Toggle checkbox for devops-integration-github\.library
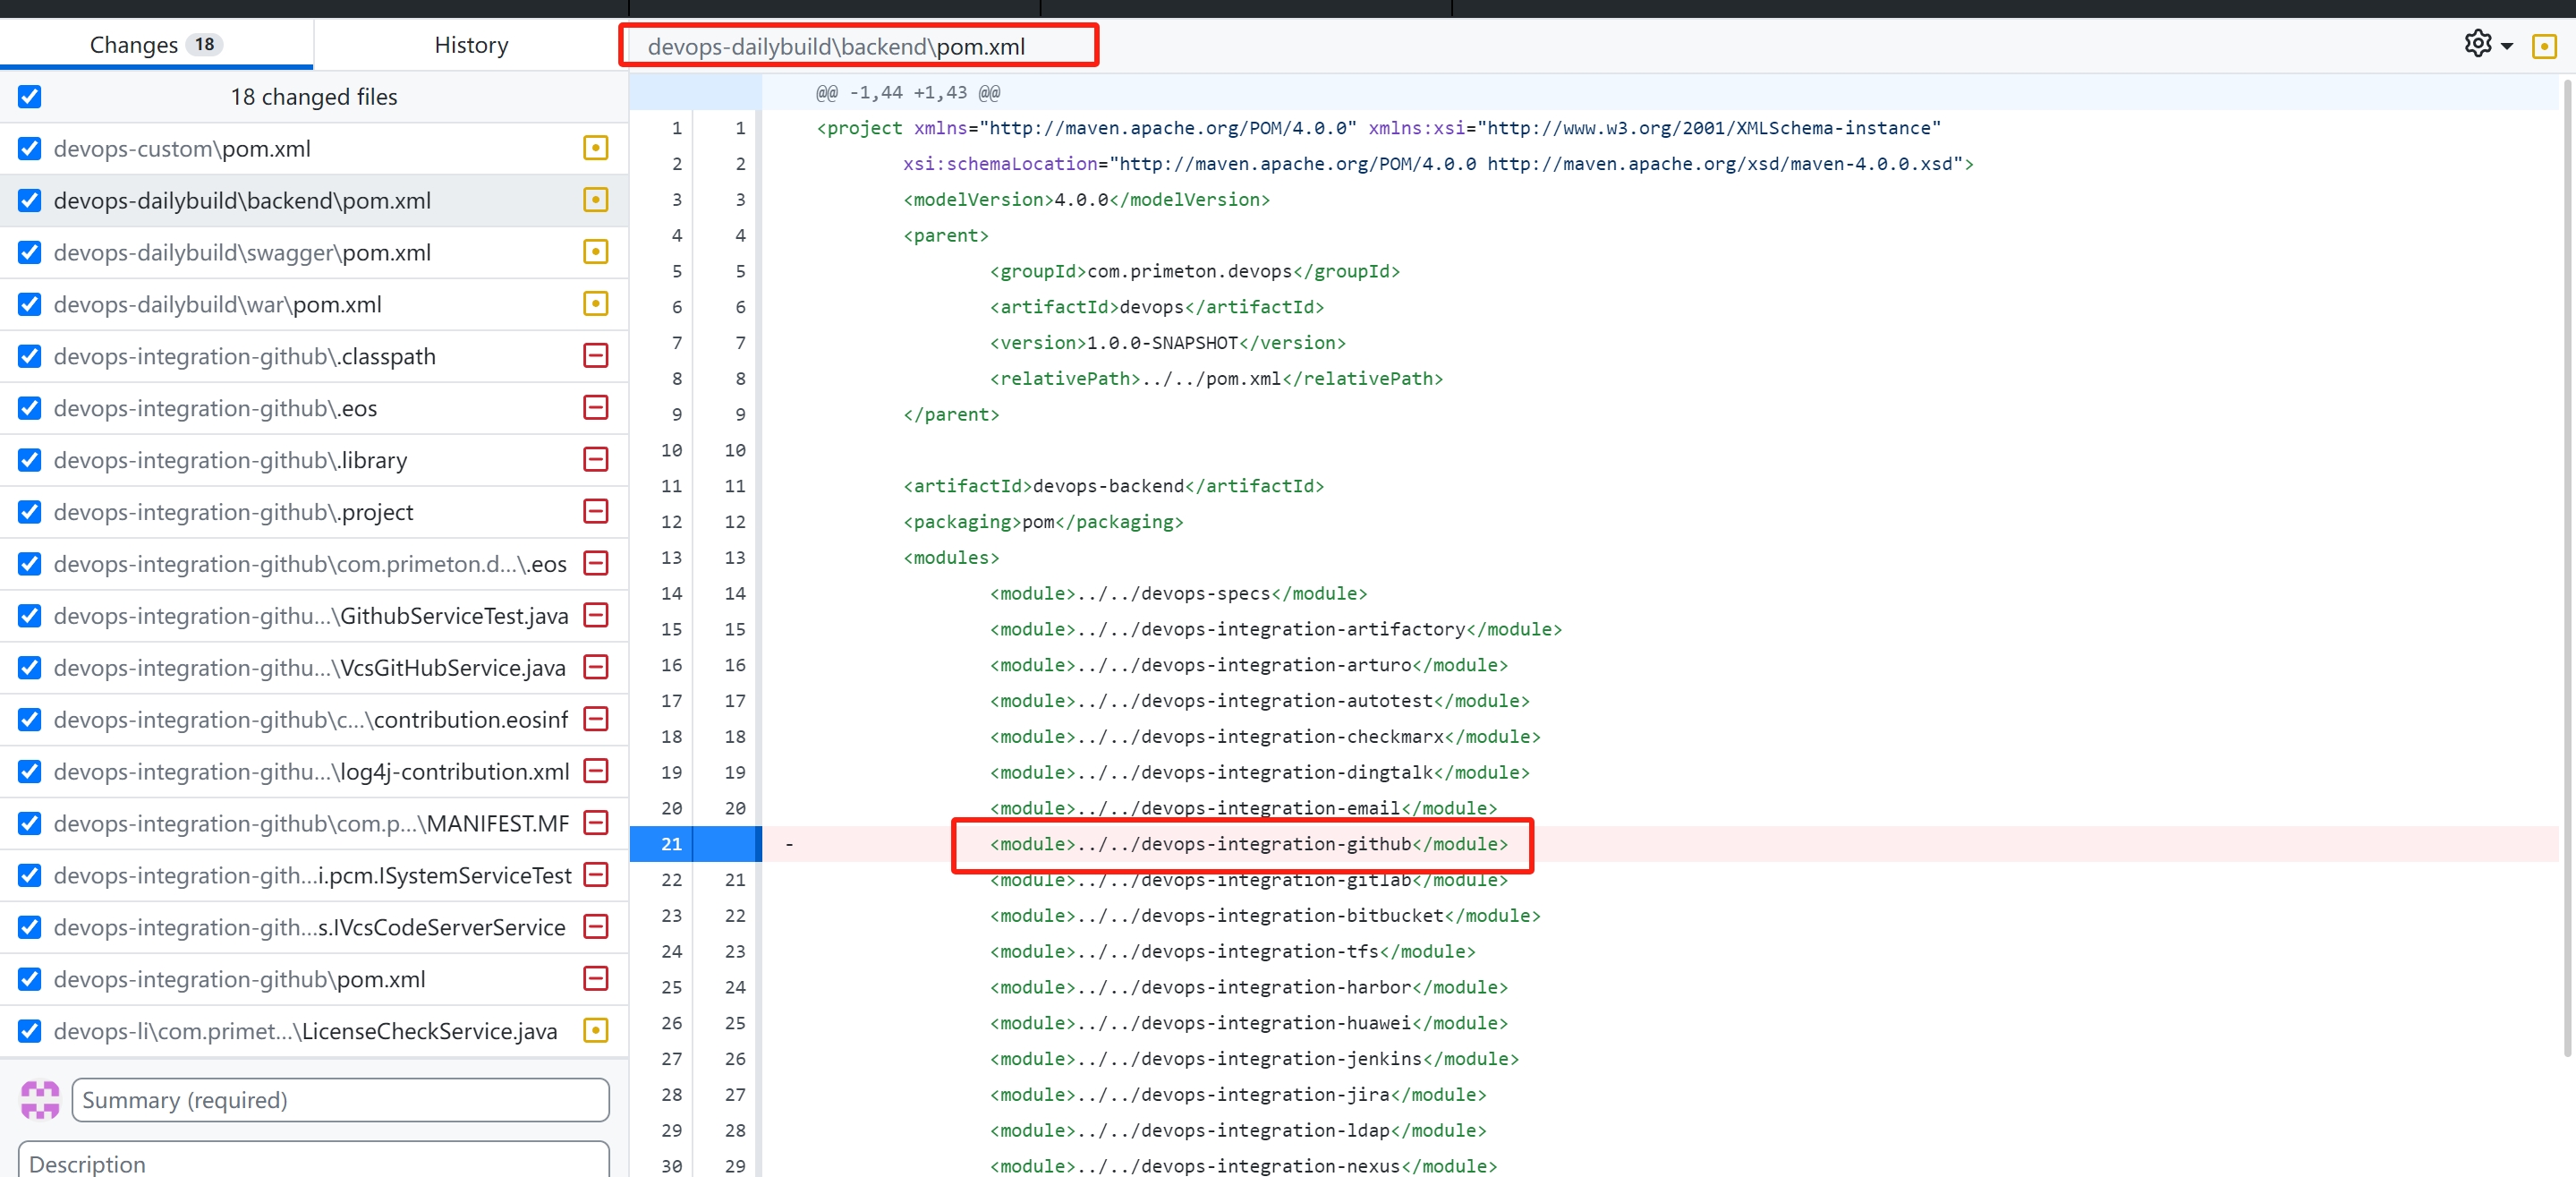 coord(30,460)
